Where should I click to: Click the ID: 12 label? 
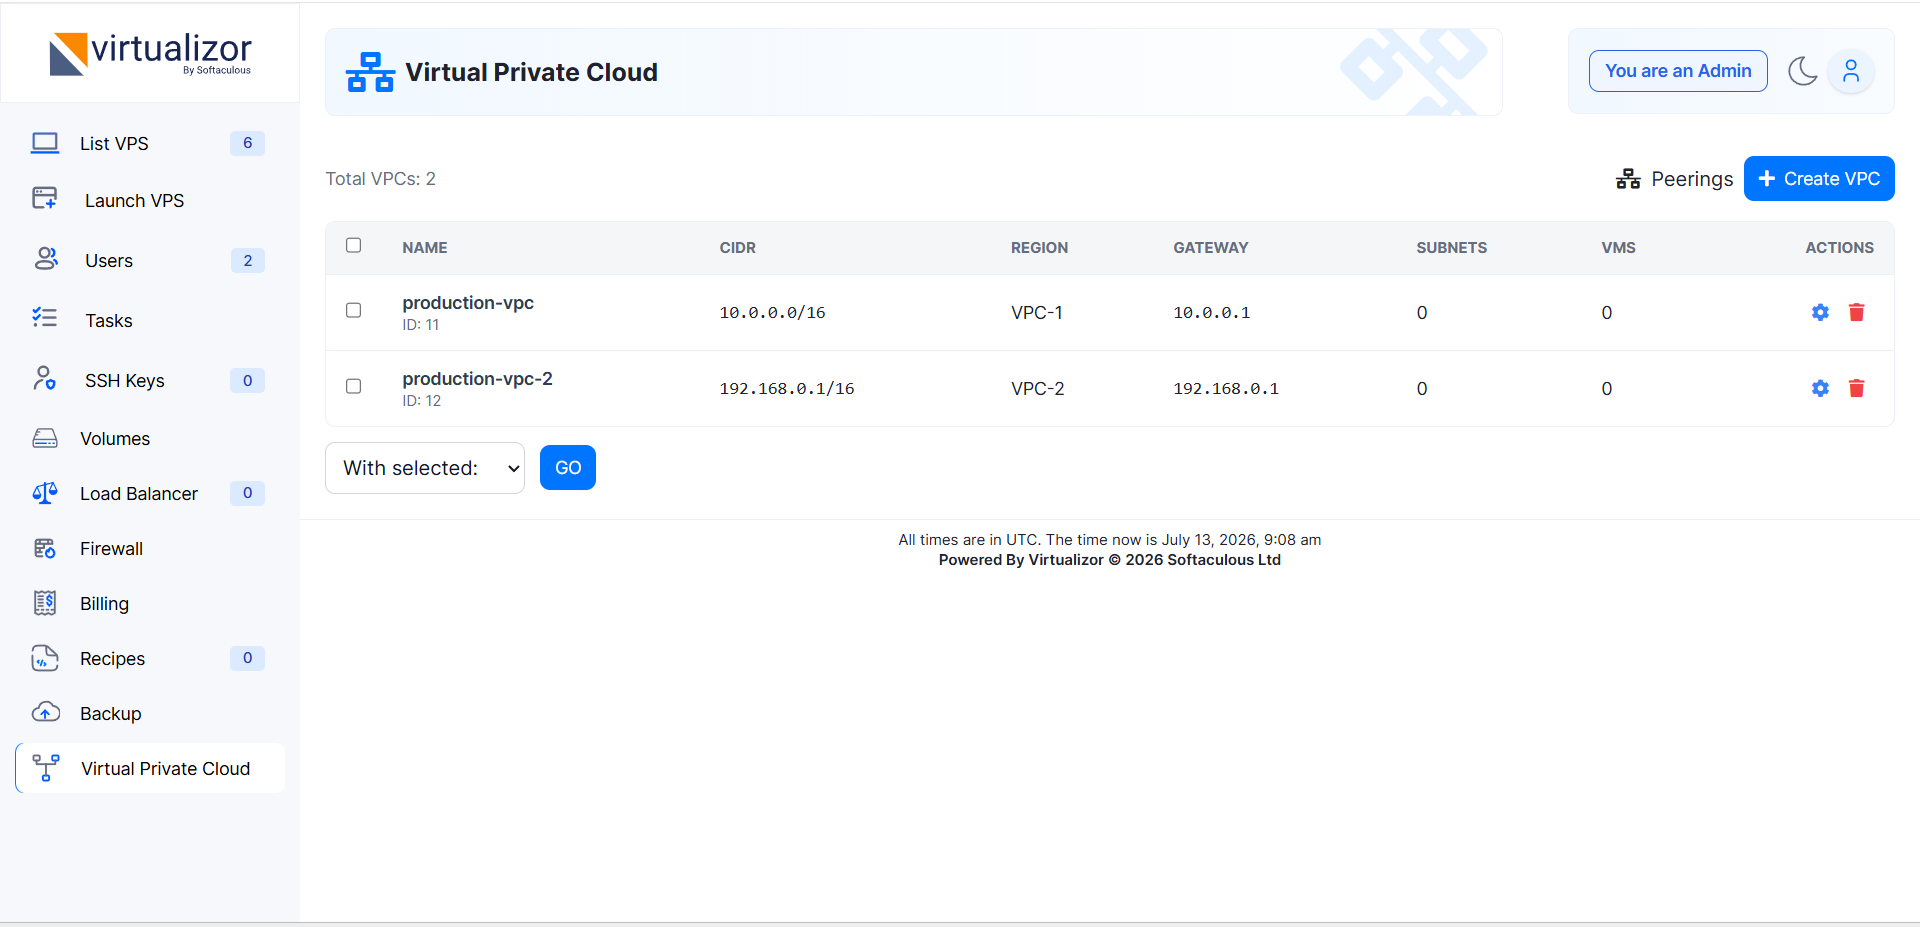[x=421, y=400]
